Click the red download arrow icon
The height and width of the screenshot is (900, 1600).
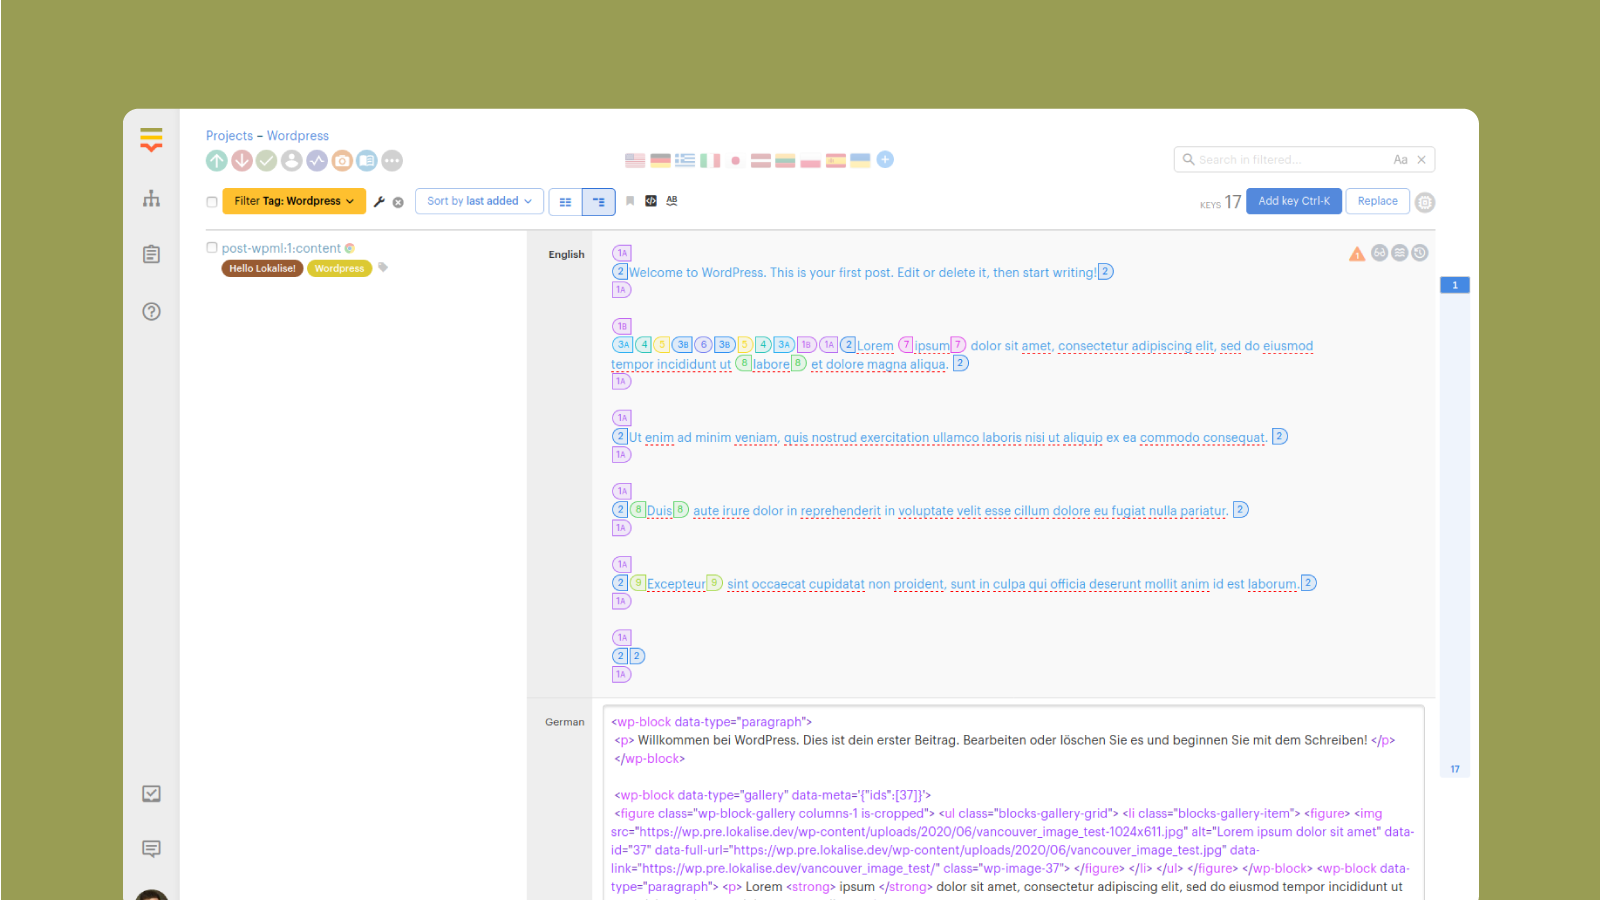coord(242,160)
